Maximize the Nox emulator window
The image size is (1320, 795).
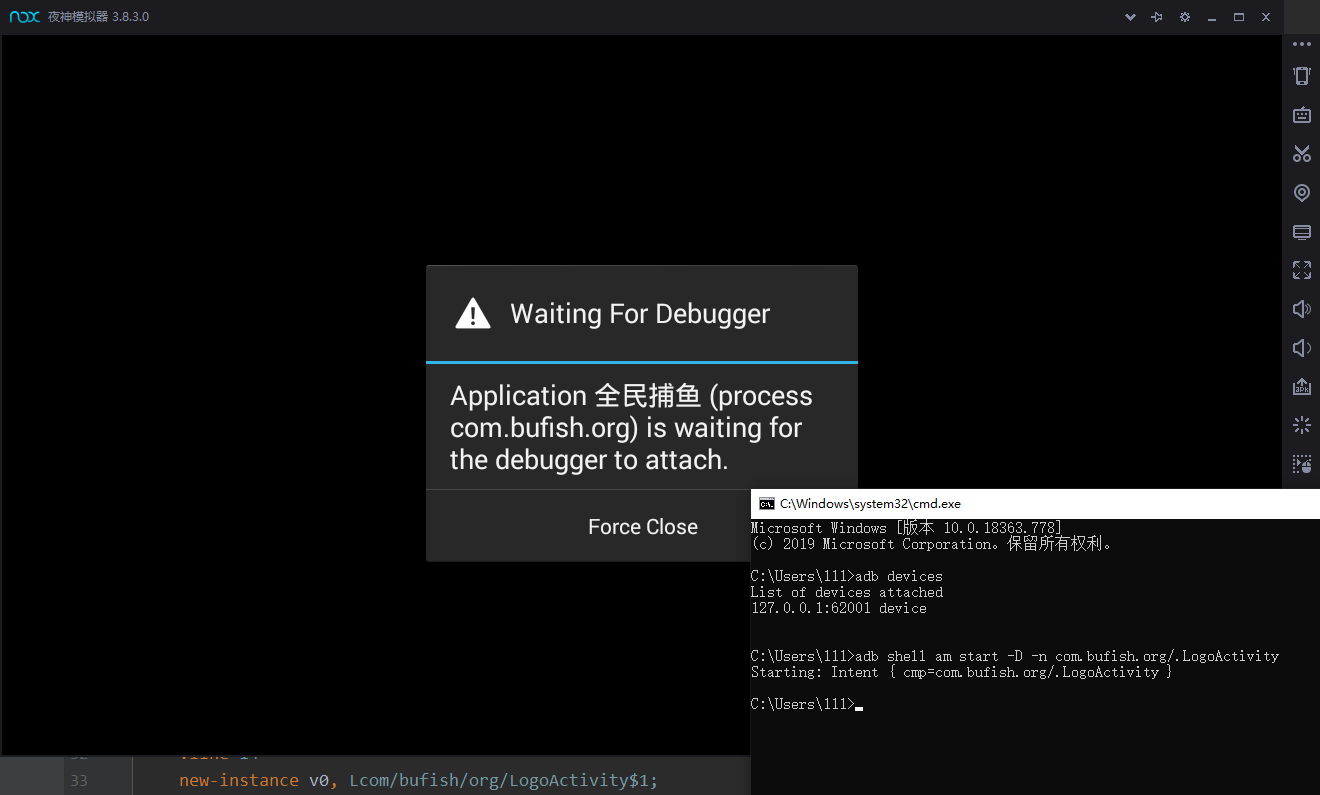tap(1239, 17)
